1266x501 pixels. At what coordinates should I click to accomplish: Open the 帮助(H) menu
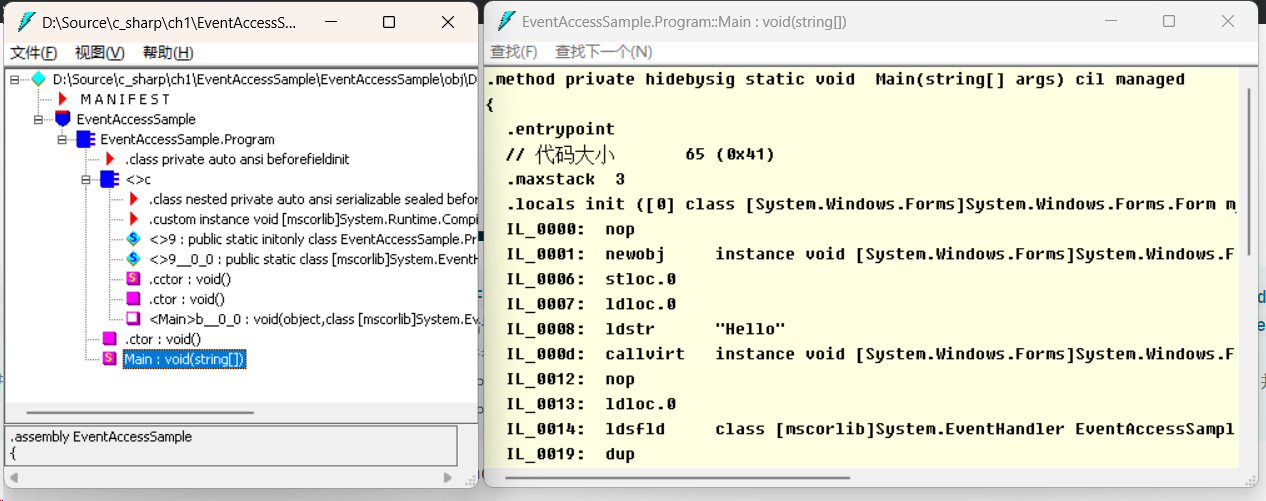coord(168,53)
